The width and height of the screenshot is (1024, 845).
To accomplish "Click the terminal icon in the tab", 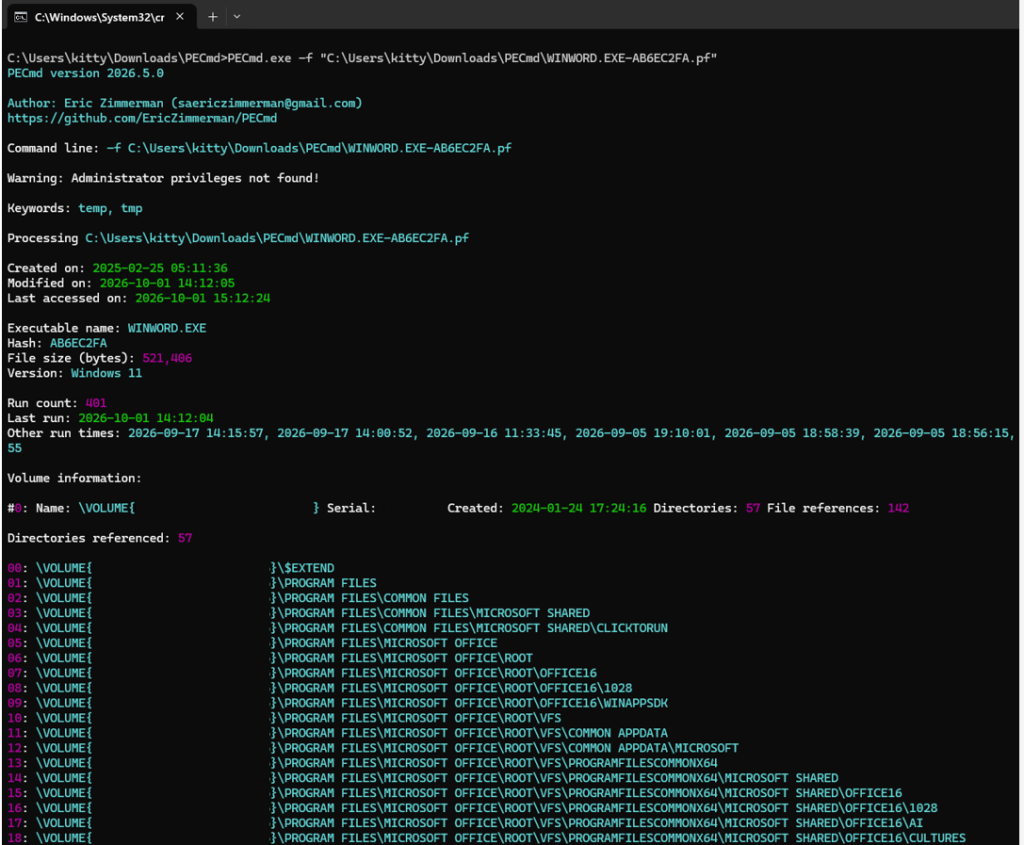I will point(21,17).
